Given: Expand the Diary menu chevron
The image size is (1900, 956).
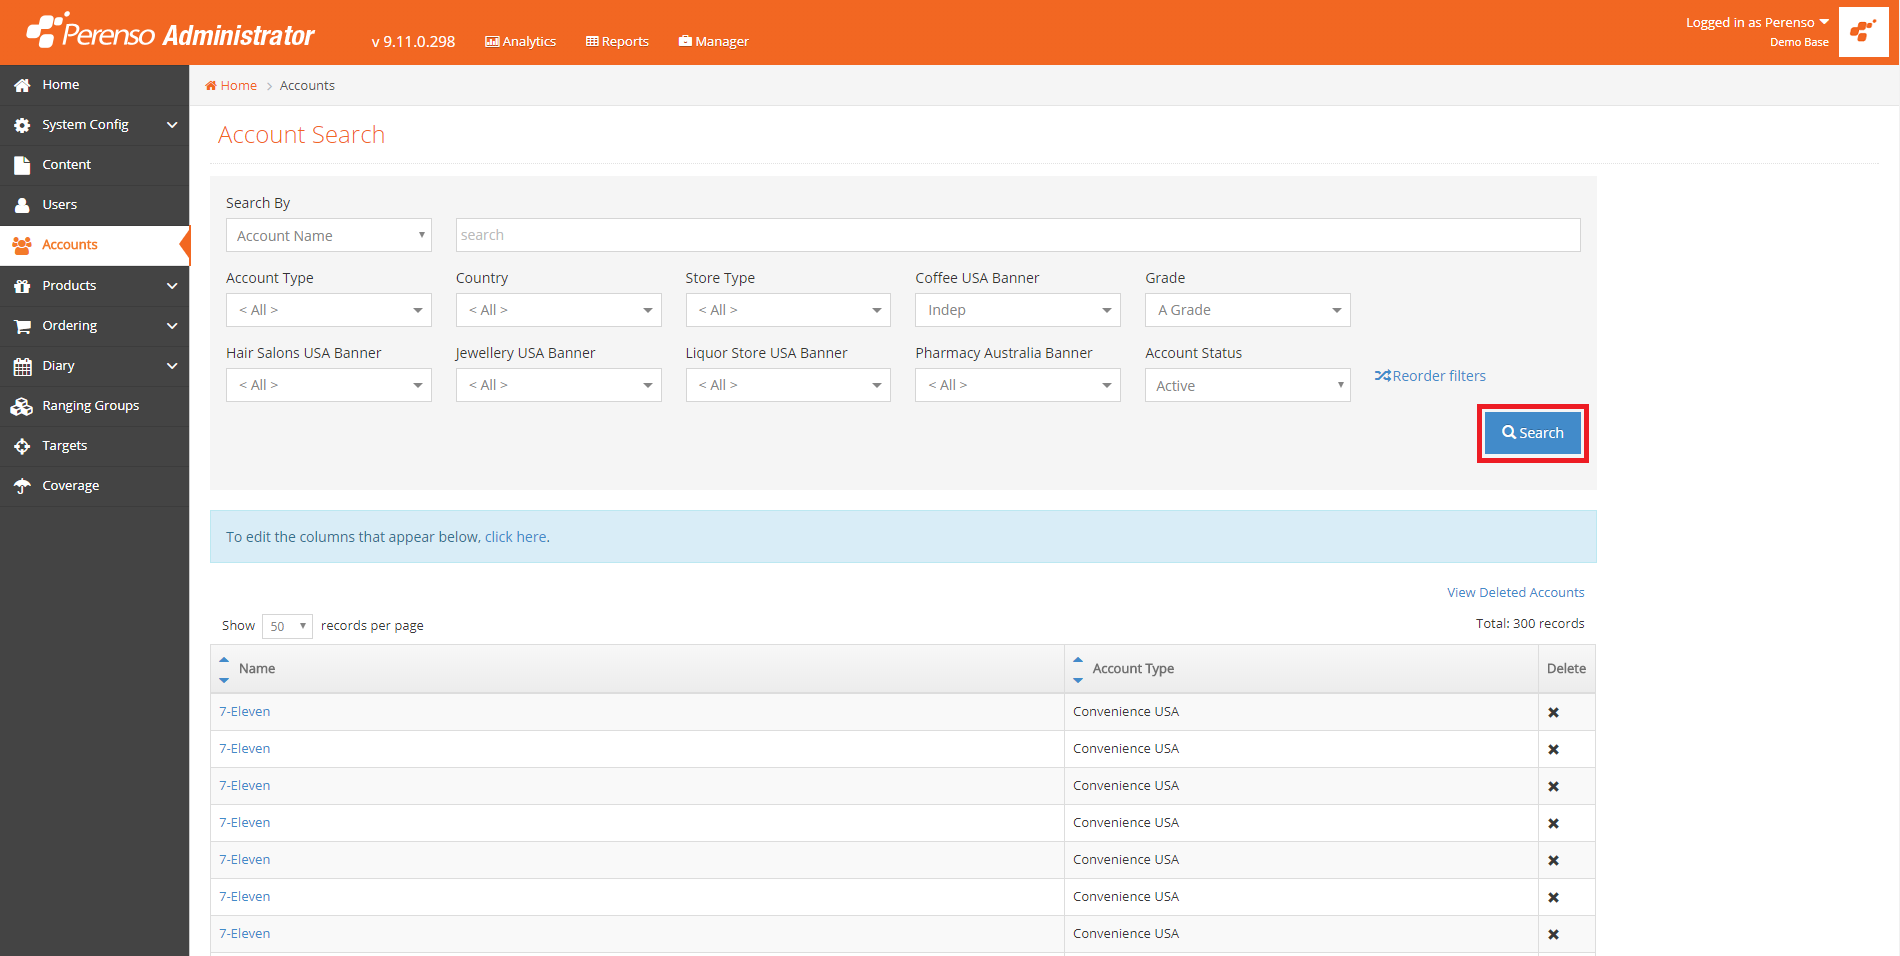Looking at the screenshot, I should pyautogui.click(x=172, y=366).
